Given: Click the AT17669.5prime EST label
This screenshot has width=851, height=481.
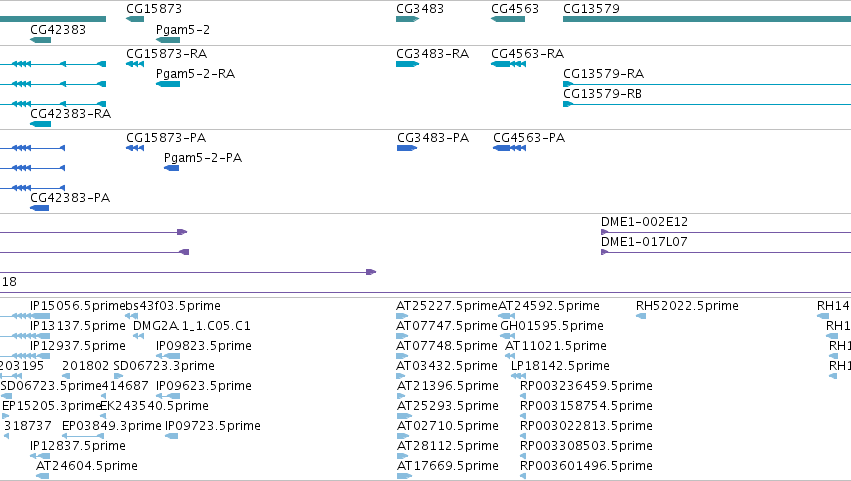Looking at the screenshot, I should [448, 466].
